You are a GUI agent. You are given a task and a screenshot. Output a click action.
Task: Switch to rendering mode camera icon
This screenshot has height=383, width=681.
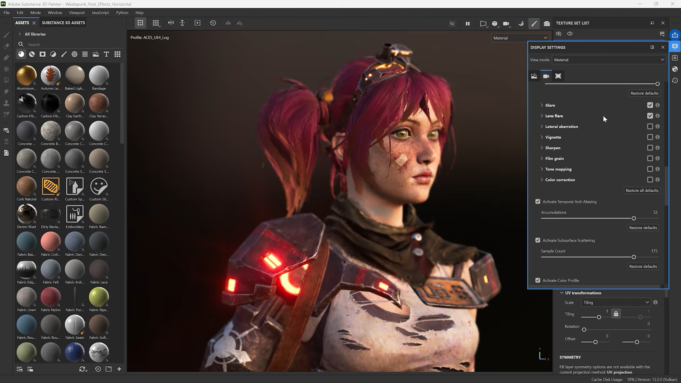(x=547, y=23)
